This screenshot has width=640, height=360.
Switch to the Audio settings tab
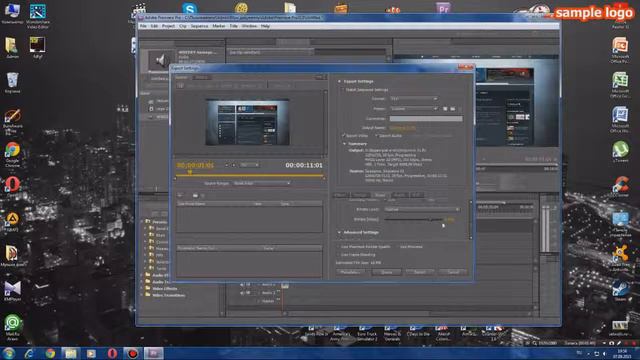400,195
